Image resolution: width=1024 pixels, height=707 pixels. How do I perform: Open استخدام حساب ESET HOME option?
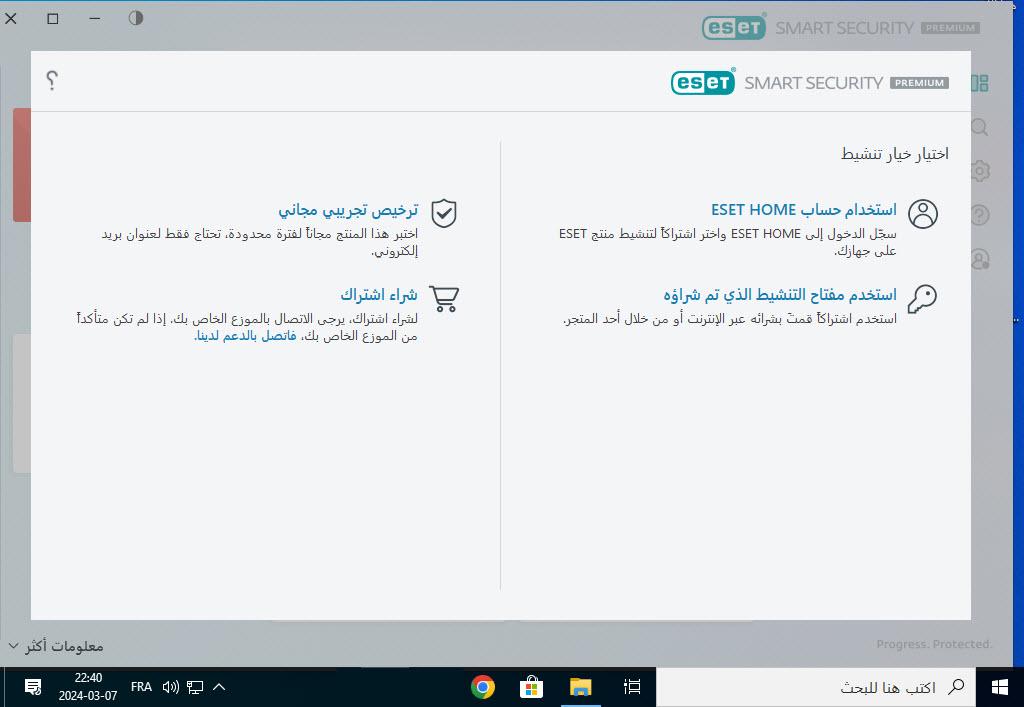point(803,210)
